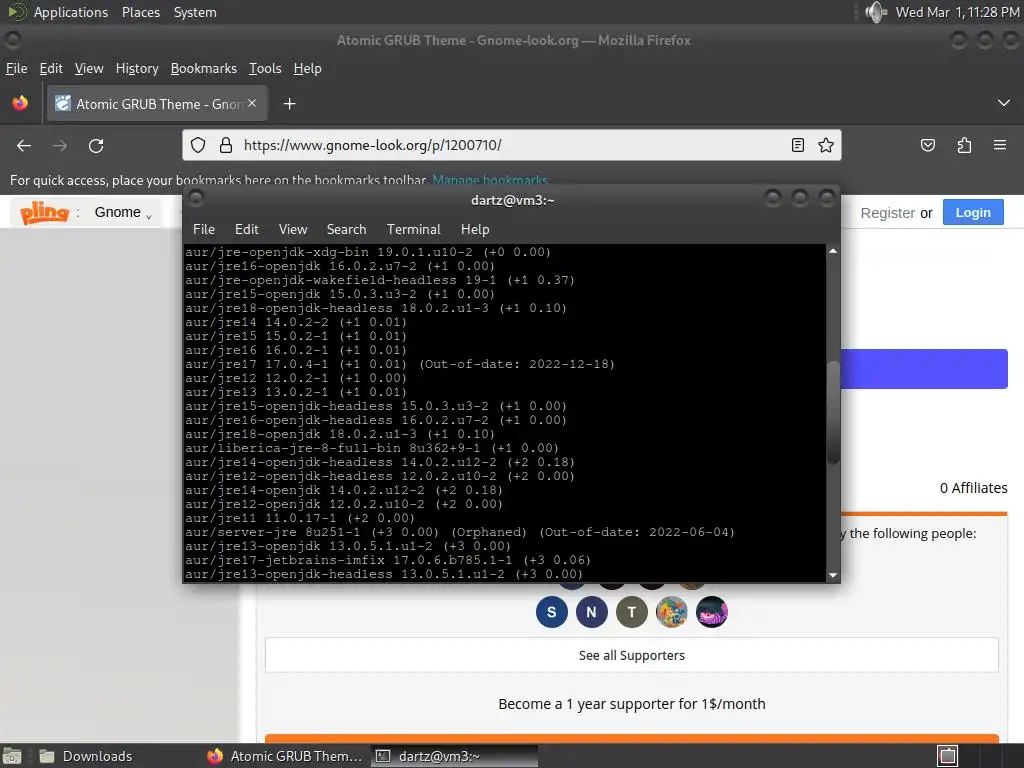1024x768 pixels.
Task: Click the URL address field
Action: [x=513, y=145]
